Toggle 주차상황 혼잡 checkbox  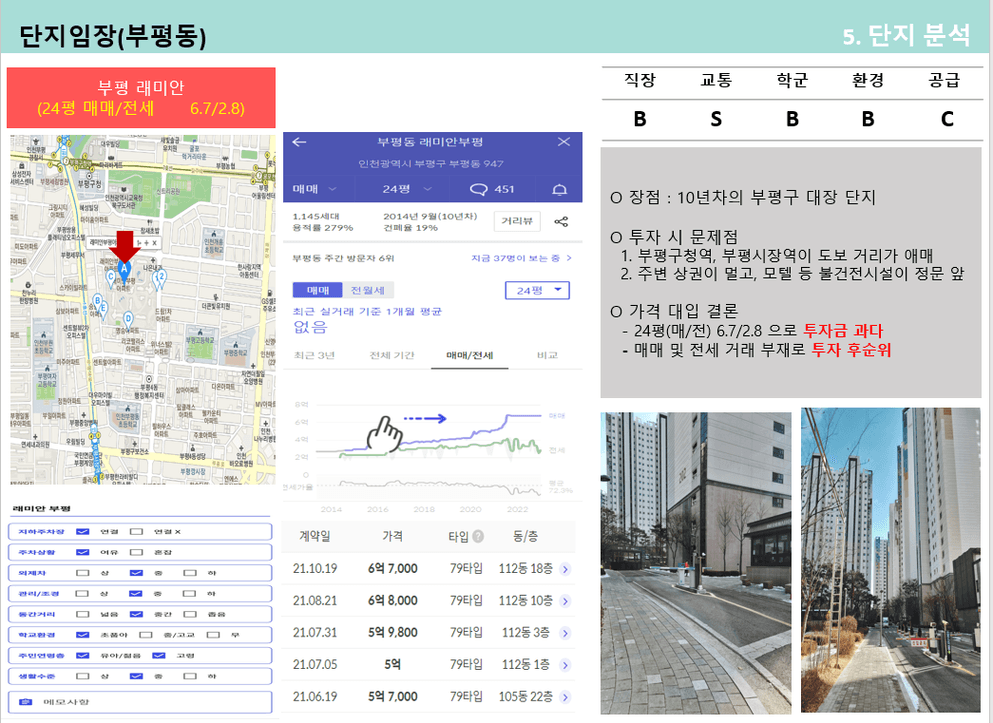pos(136,552)
